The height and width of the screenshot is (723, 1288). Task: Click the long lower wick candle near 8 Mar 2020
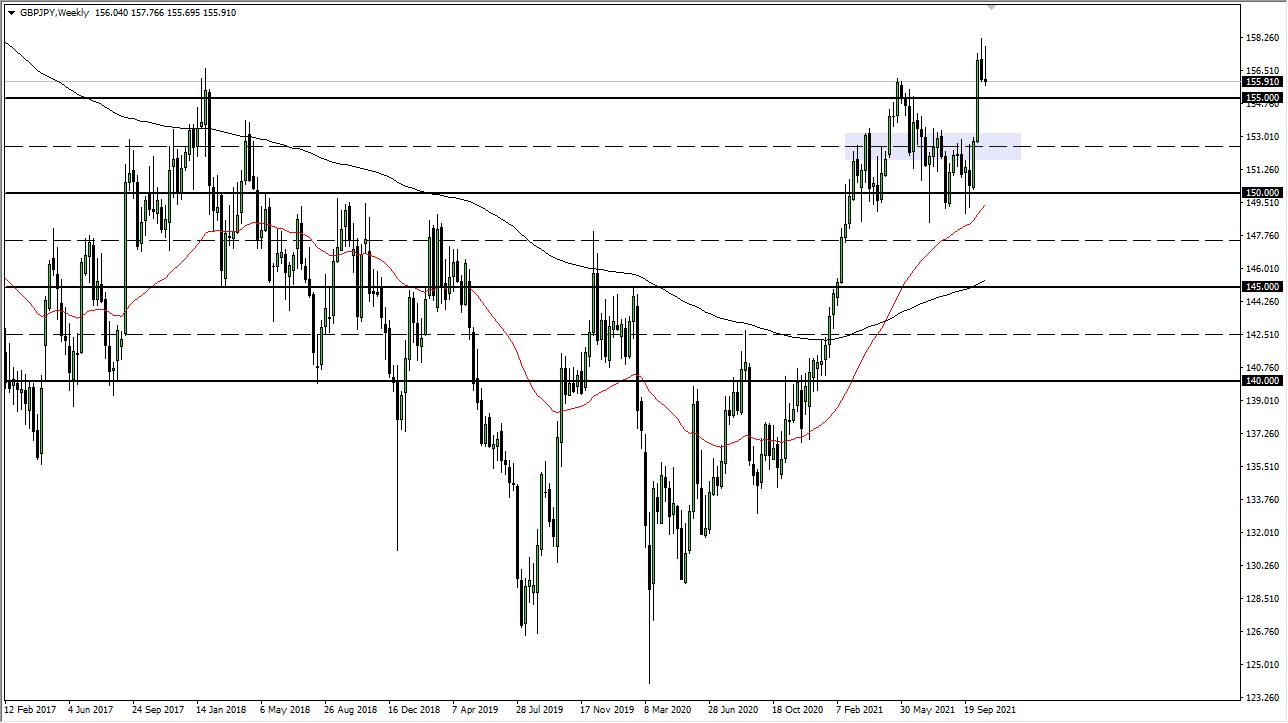pos(650,600)
